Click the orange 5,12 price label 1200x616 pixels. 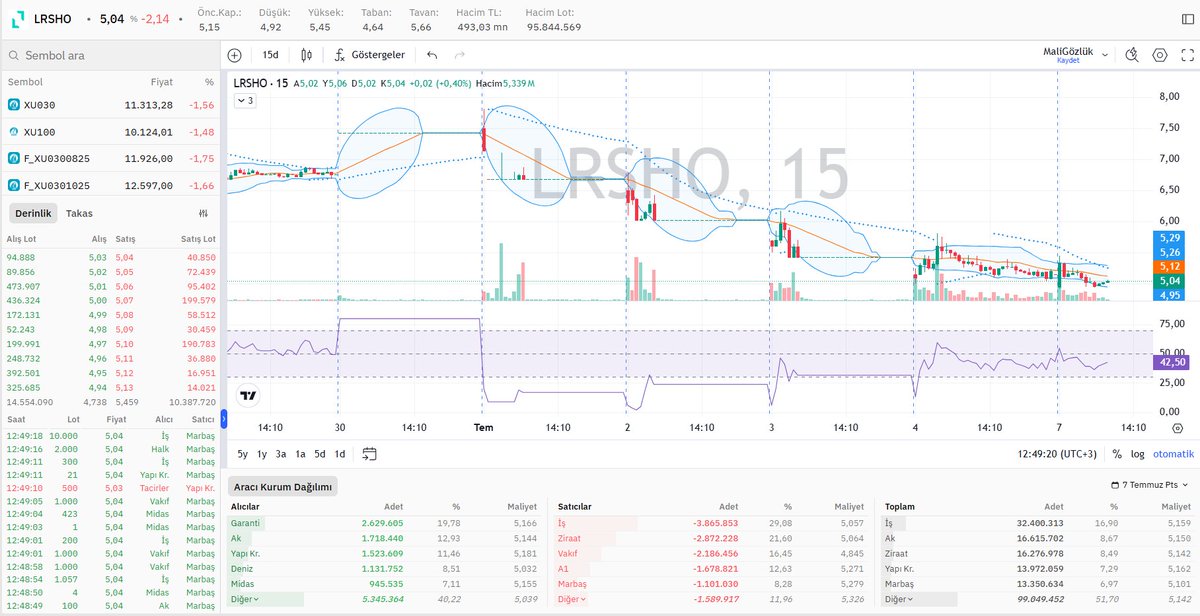(x=1169, y=267)
